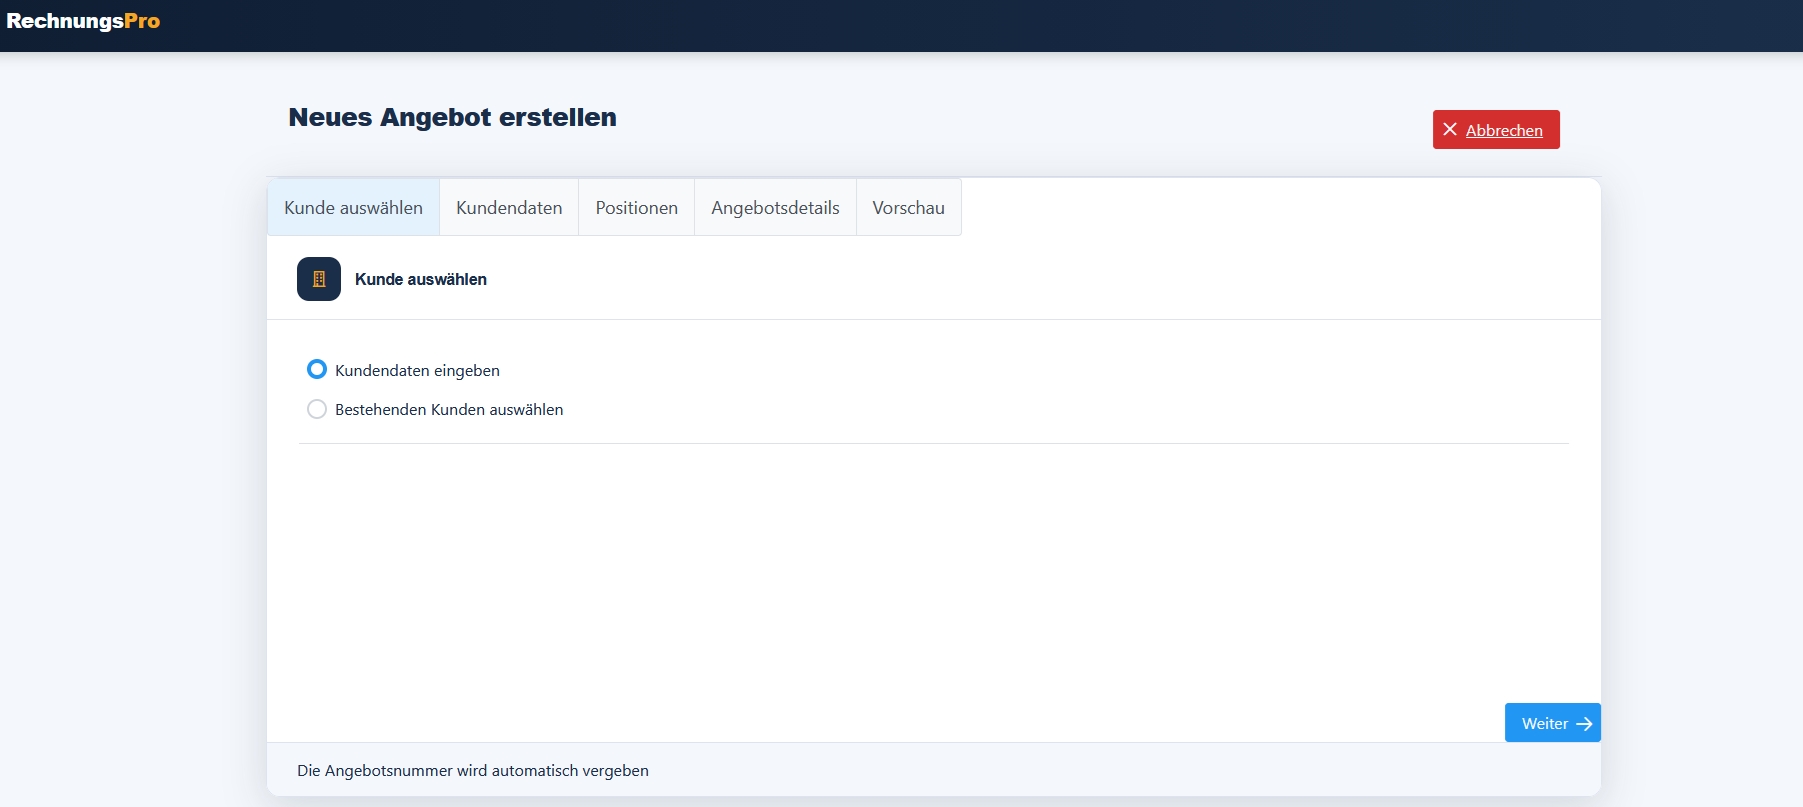Click the Neues Angebot erstellen heading

coord(452,117)
